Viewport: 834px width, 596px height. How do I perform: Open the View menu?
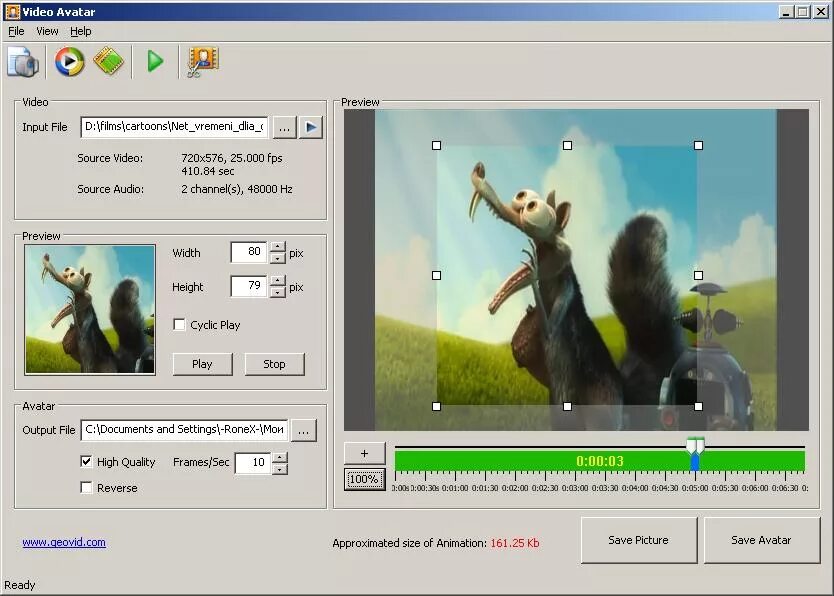tap(47, 31)
